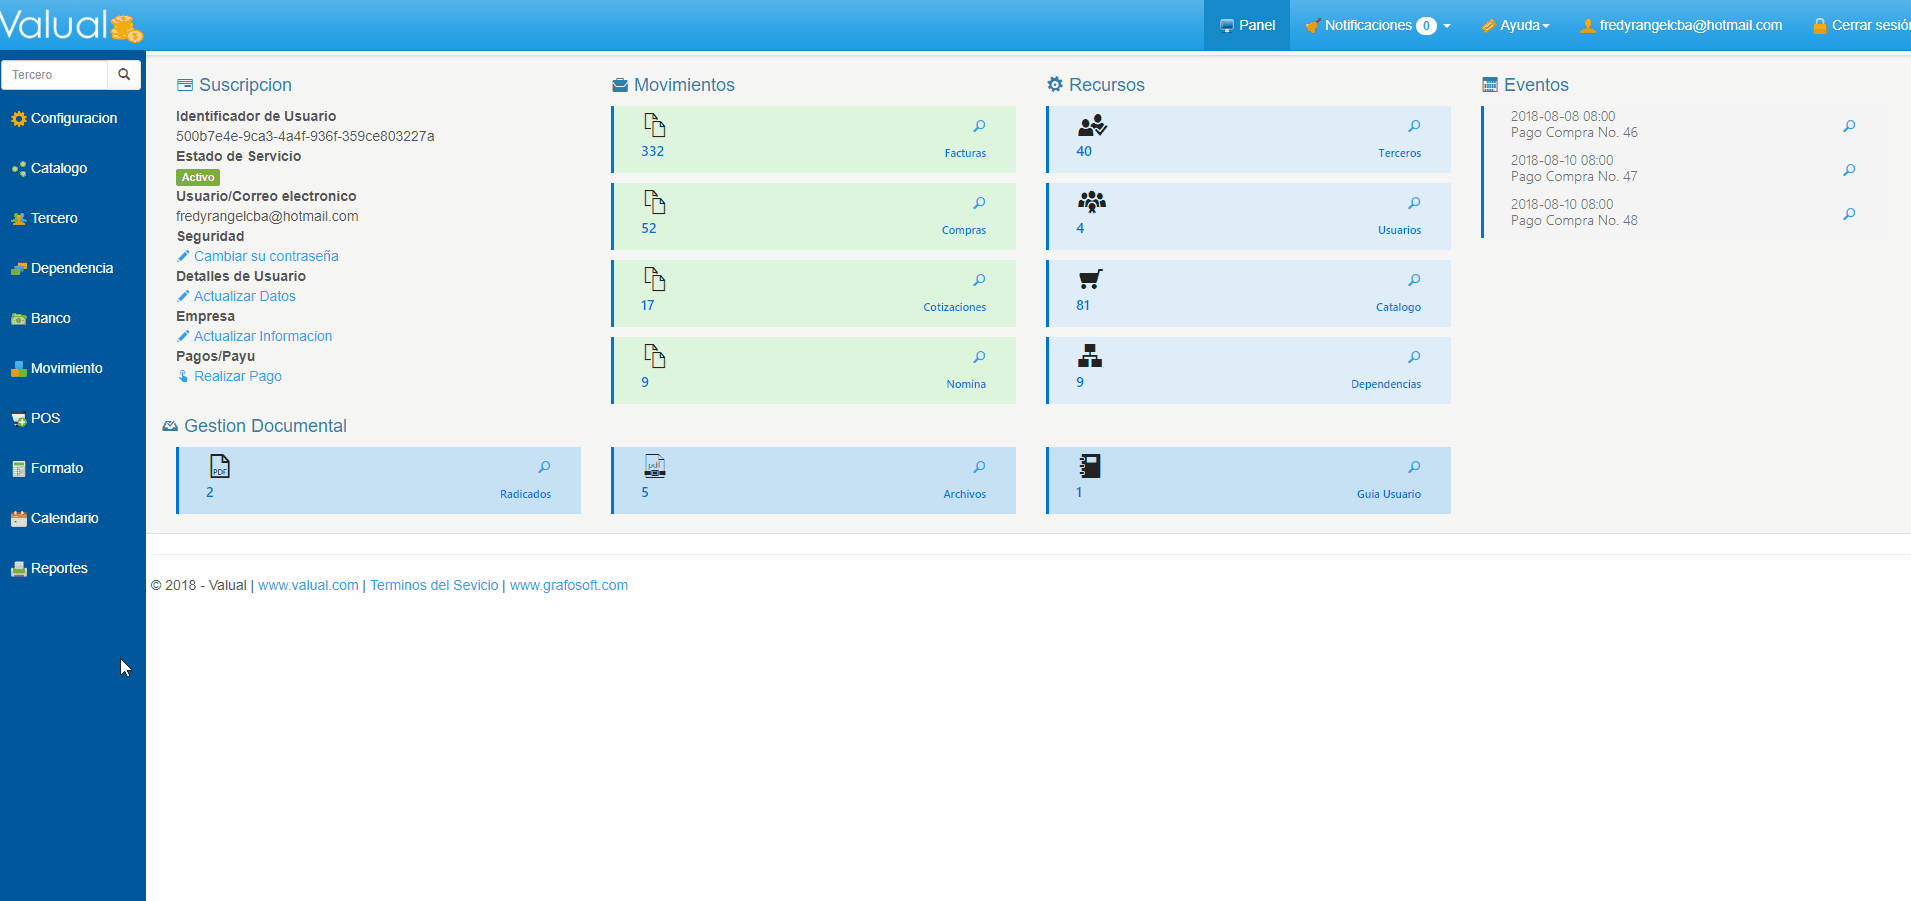Expand the Ayuda dropdown menu

point(1516,25)
